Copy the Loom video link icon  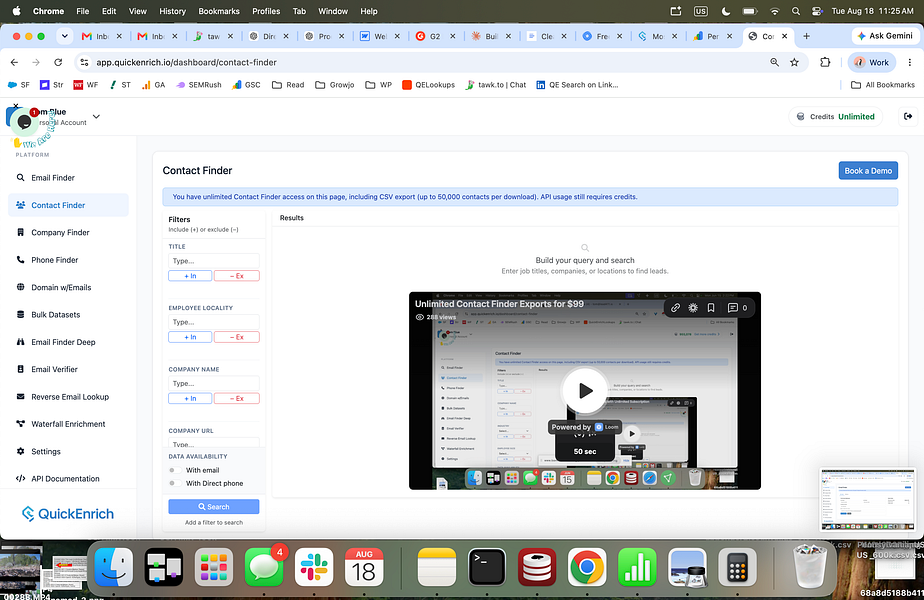(x=675, y=308)
